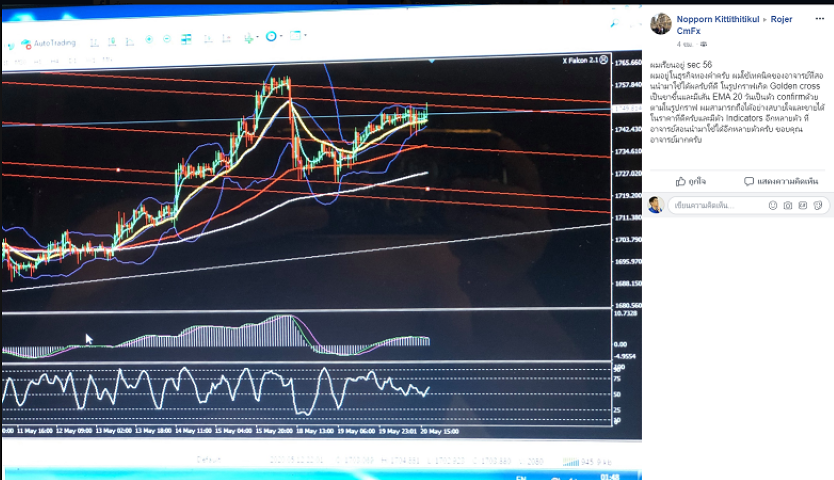This screenshot has width=834, height=480.
Task: Expand the indicators list dropdown arrow
Action: [257, 37]
